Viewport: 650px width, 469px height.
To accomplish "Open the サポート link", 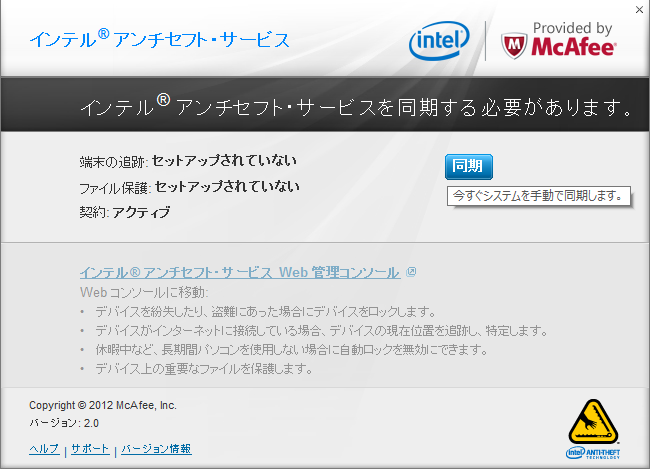I will (90, 449).
